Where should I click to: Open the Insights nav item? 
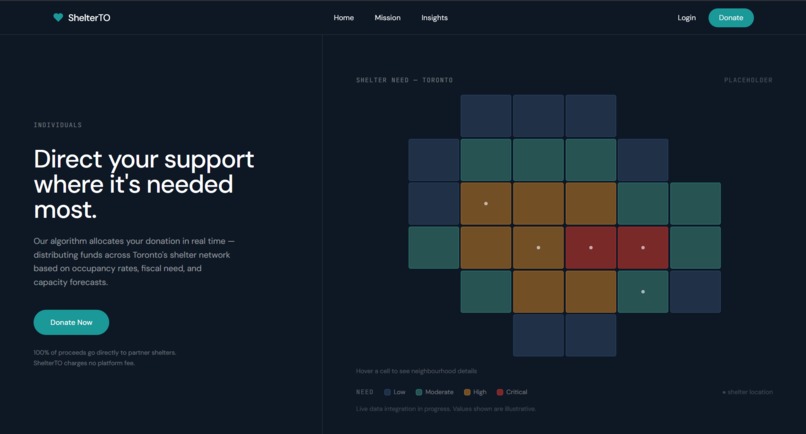[434, 17]
